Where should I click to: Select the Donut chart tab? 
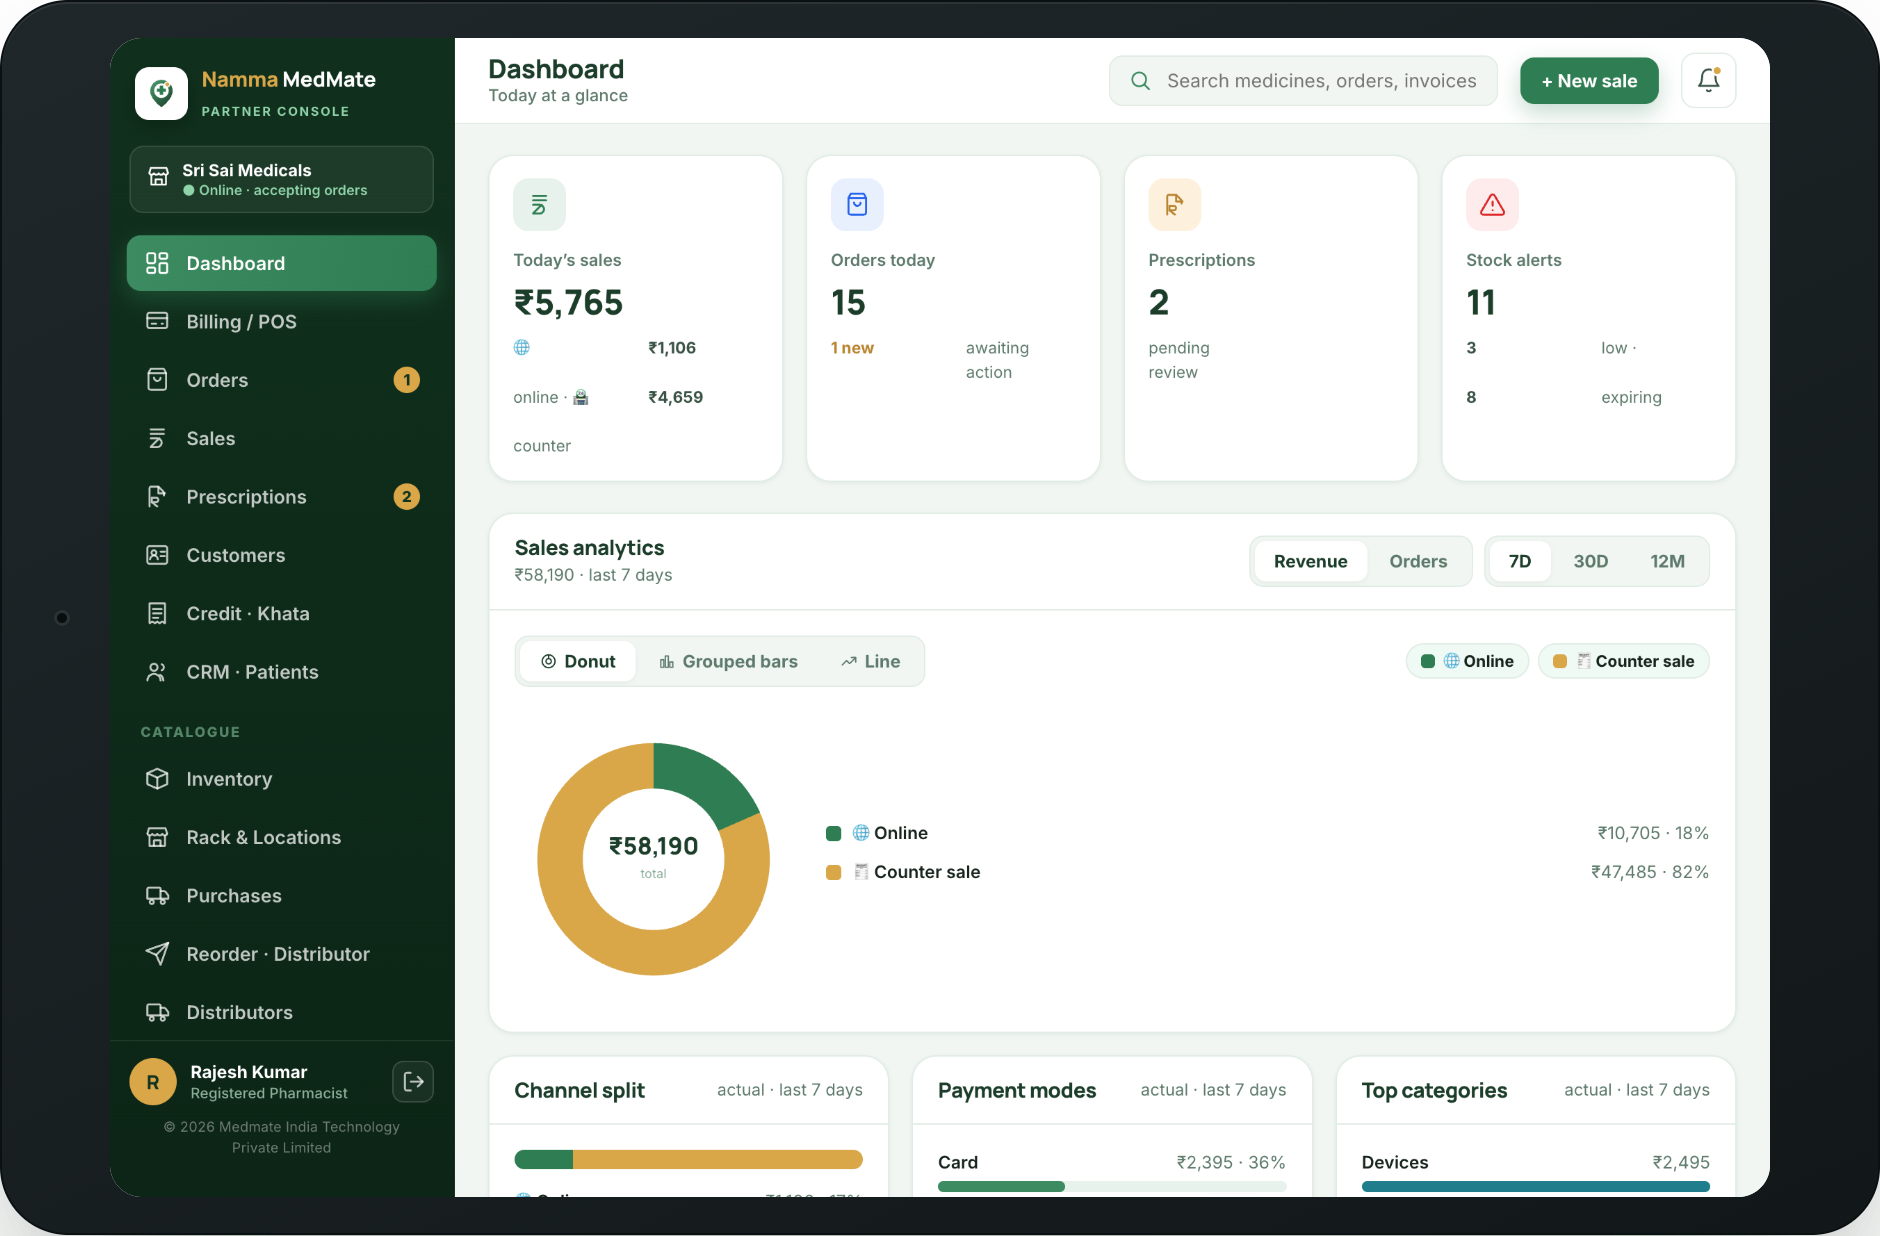pos(578,661)
